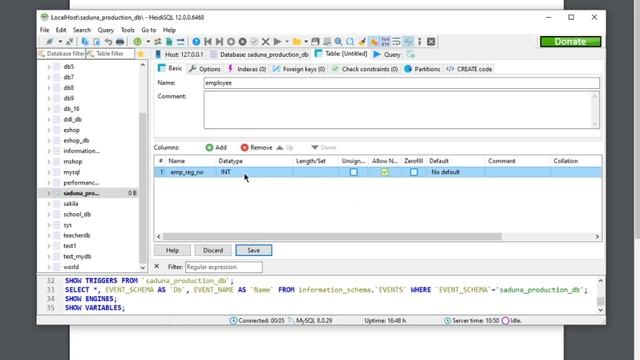Open the run query dropdown arrow
Viewport: 640px width, 360px height.
click(287, 42)
